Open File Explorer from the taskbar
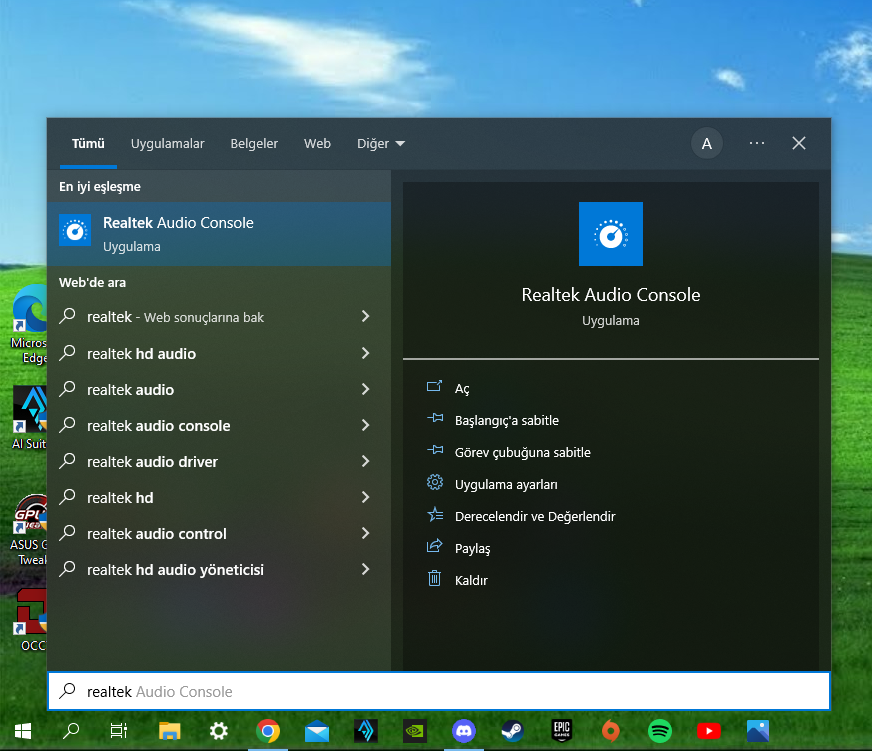The width and height of the screenshot is (872, 751). [170, 731]
